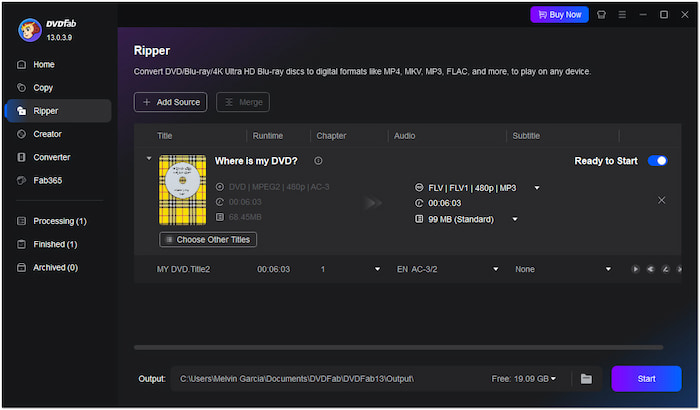Click the Add Source button

pyautogui.click(x=171, y=102)
